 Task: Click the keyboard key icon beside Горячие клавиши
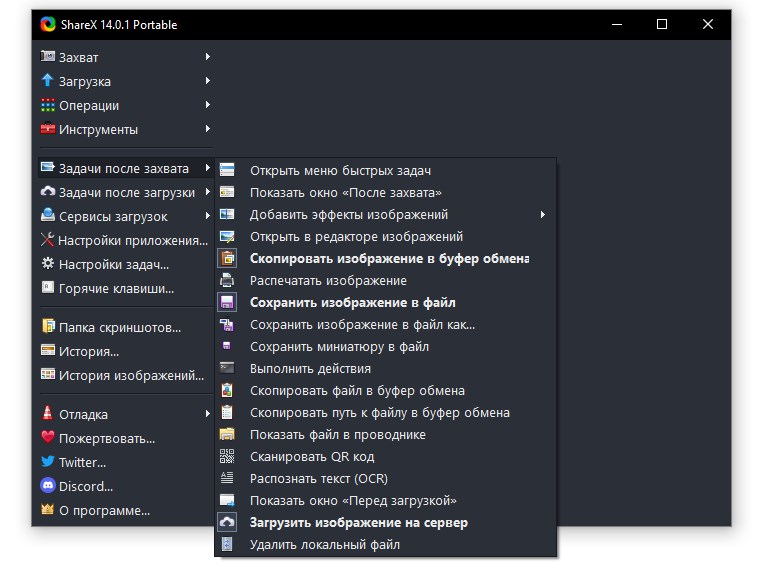coord(48,287)
